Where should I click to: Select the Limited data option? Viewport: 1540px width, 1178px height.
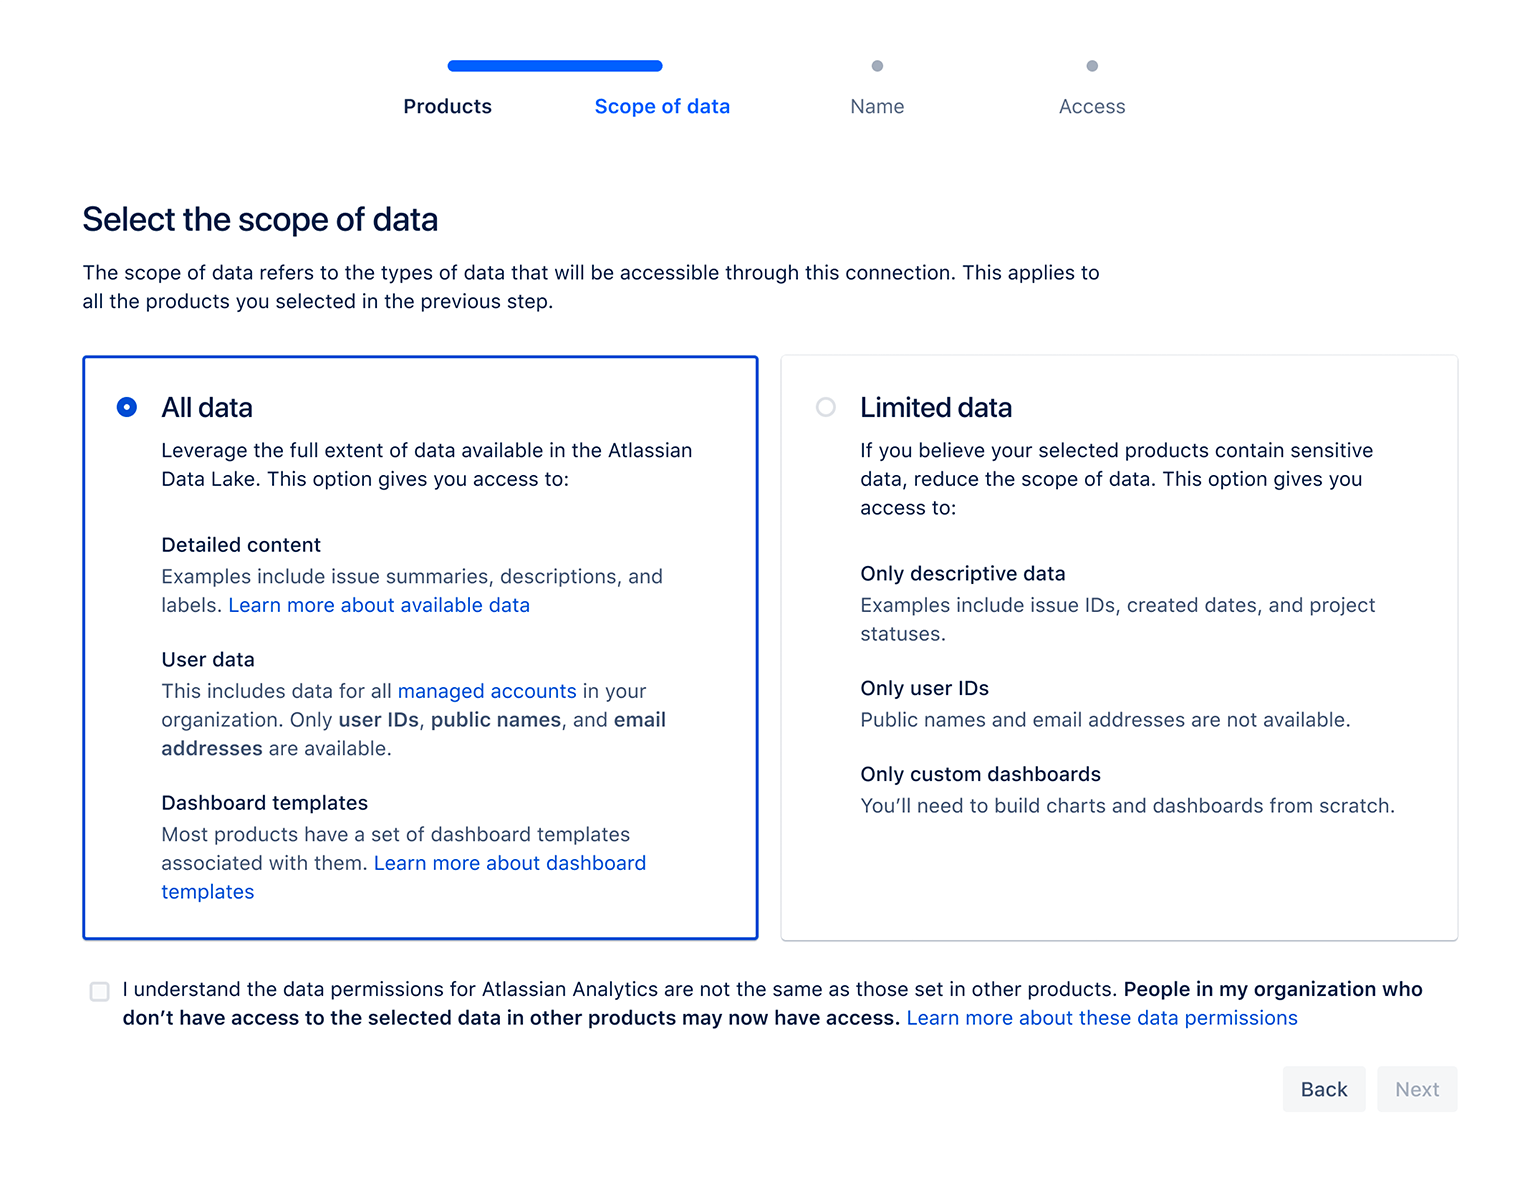826,407
